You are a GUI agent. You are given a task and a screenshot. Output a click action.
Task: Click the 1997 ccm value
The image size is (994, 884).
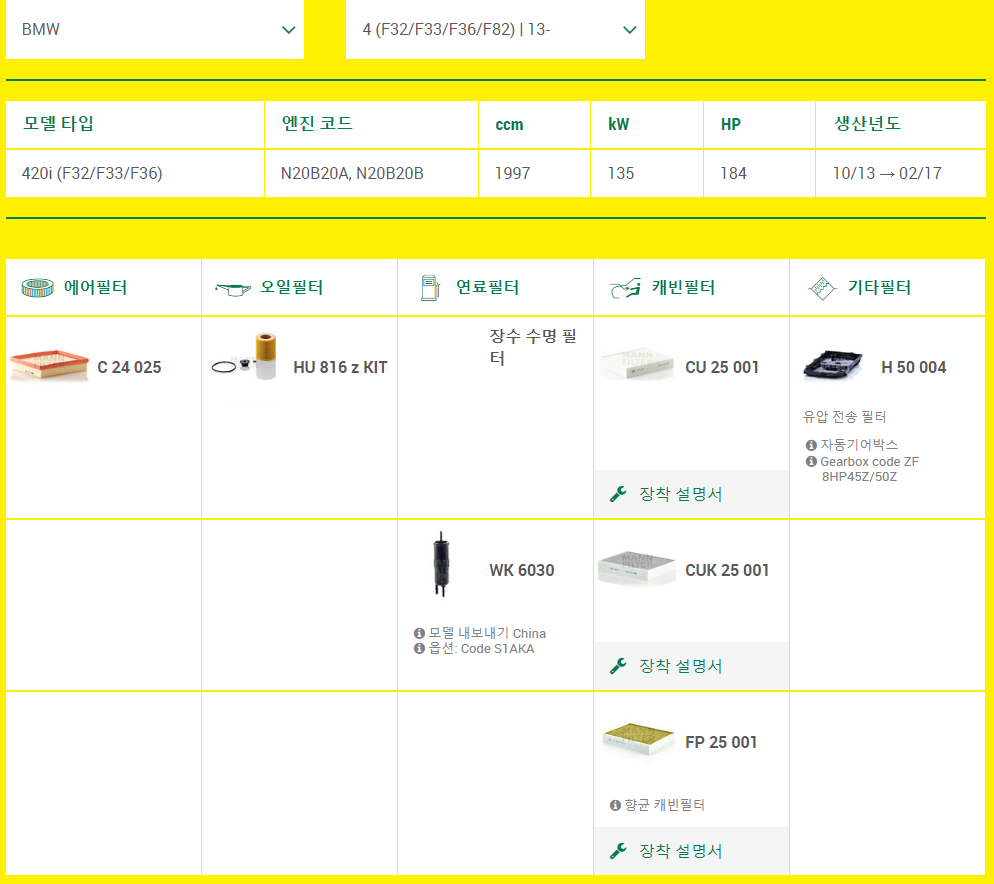click(x=512, y=173)
